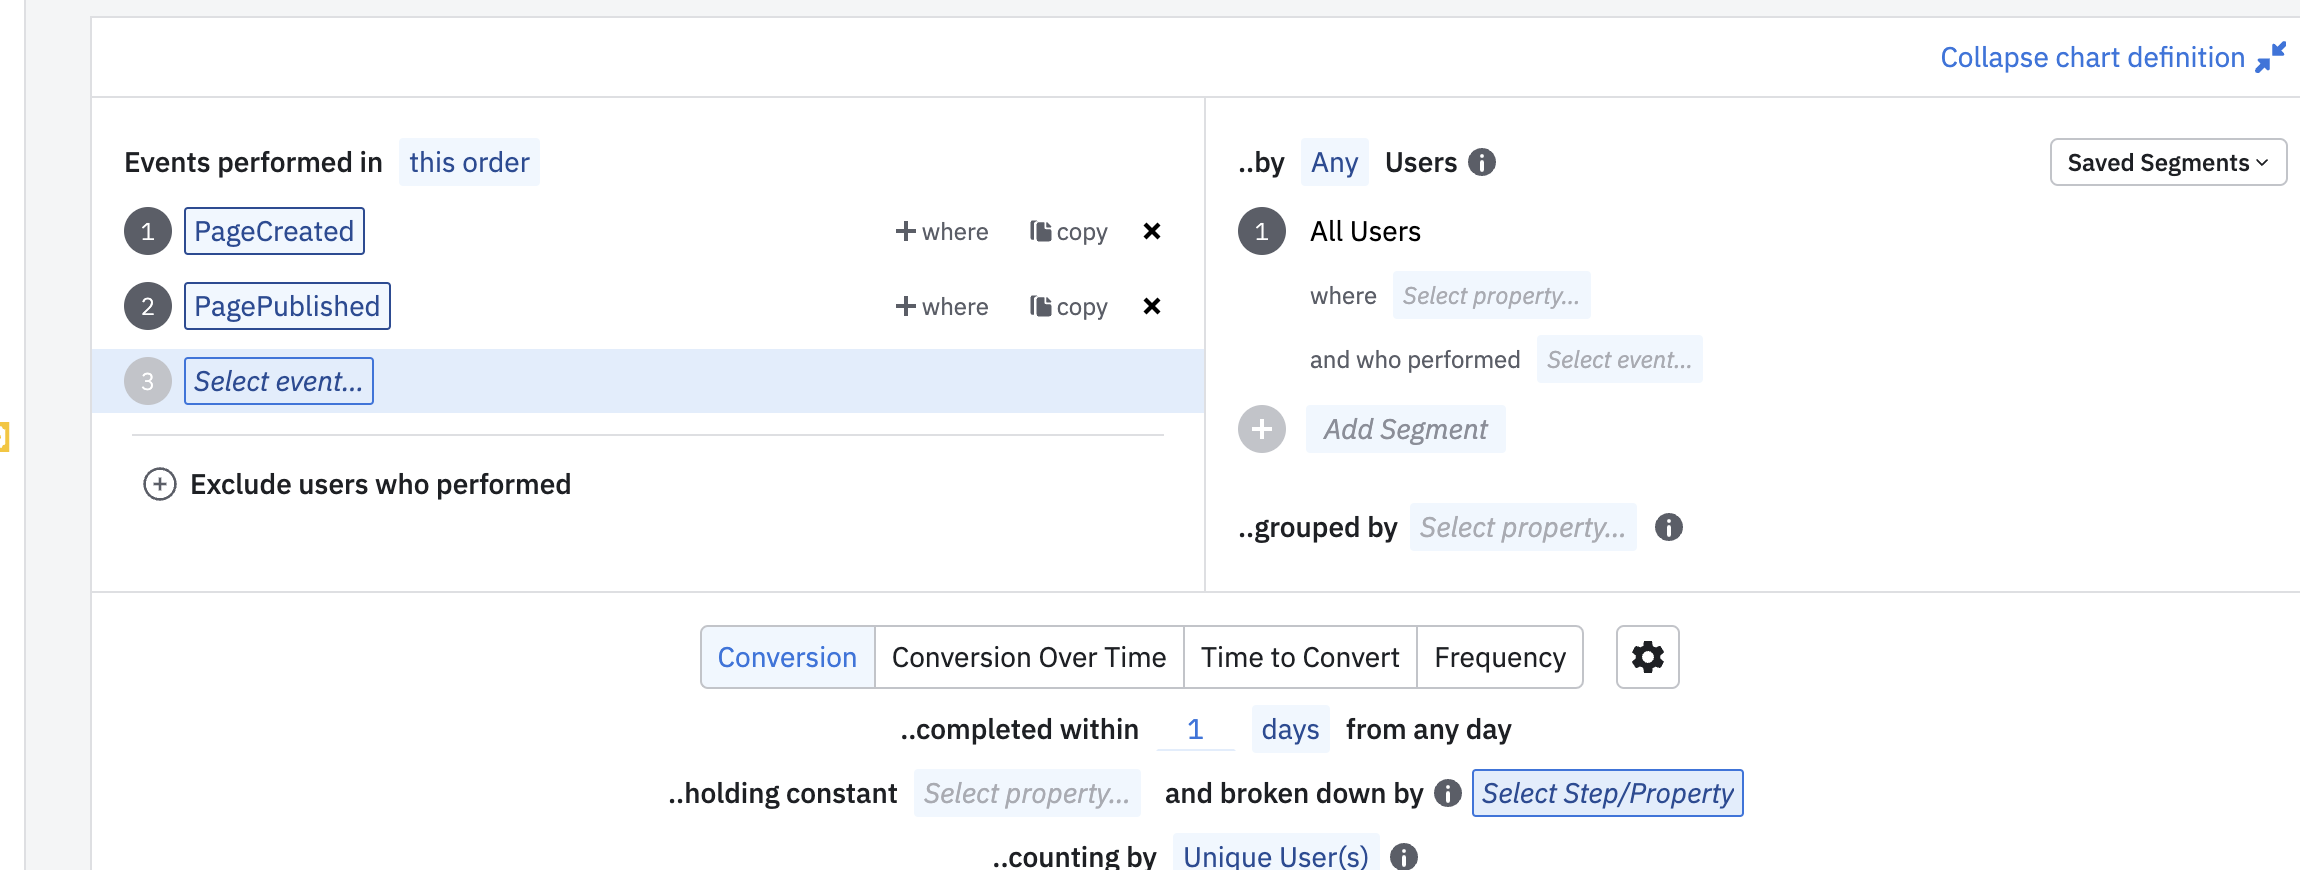Open the Saved Segments dropdown

coord(2168,162)
